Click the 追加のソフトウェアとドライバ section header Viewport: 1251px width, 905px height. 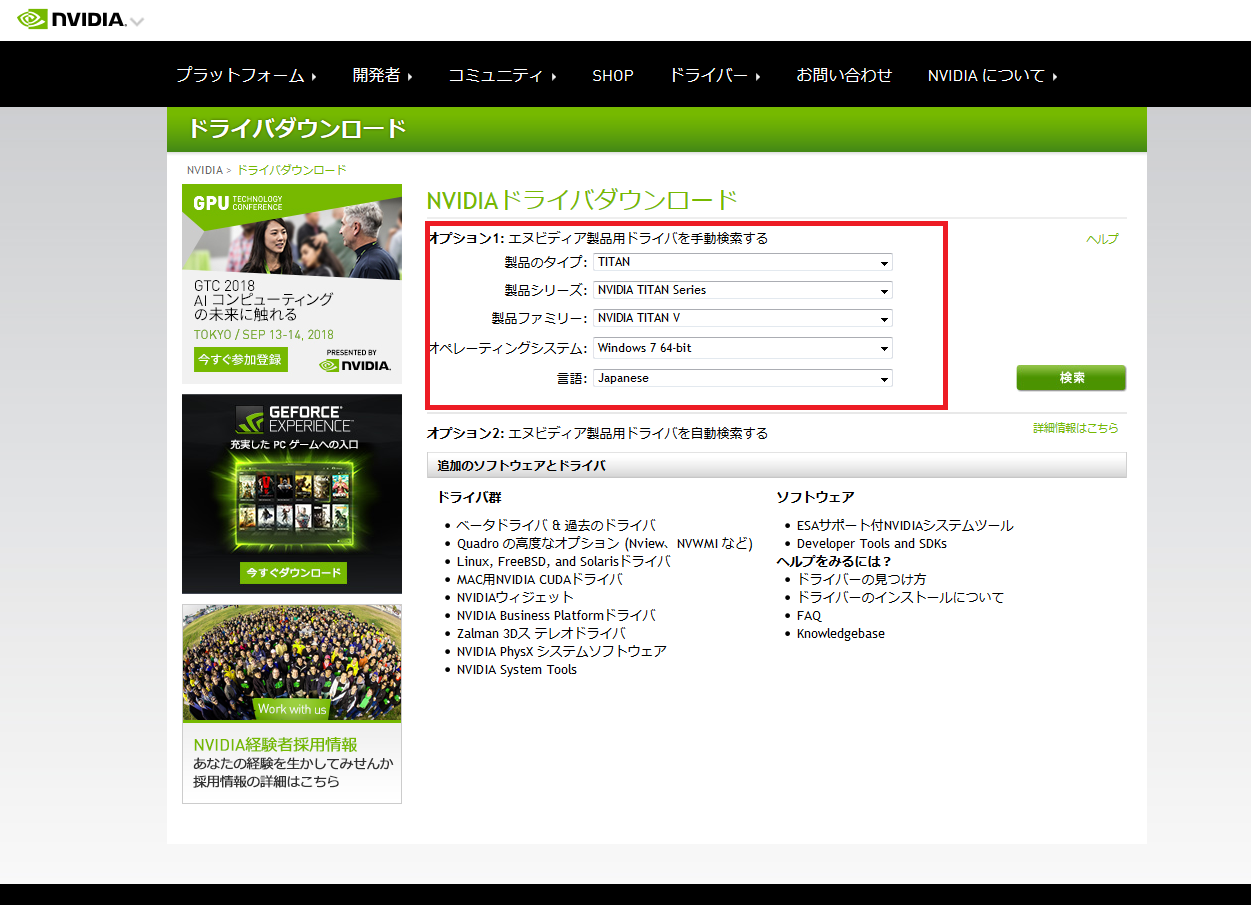pyautogui.click(x=776, y=465)
